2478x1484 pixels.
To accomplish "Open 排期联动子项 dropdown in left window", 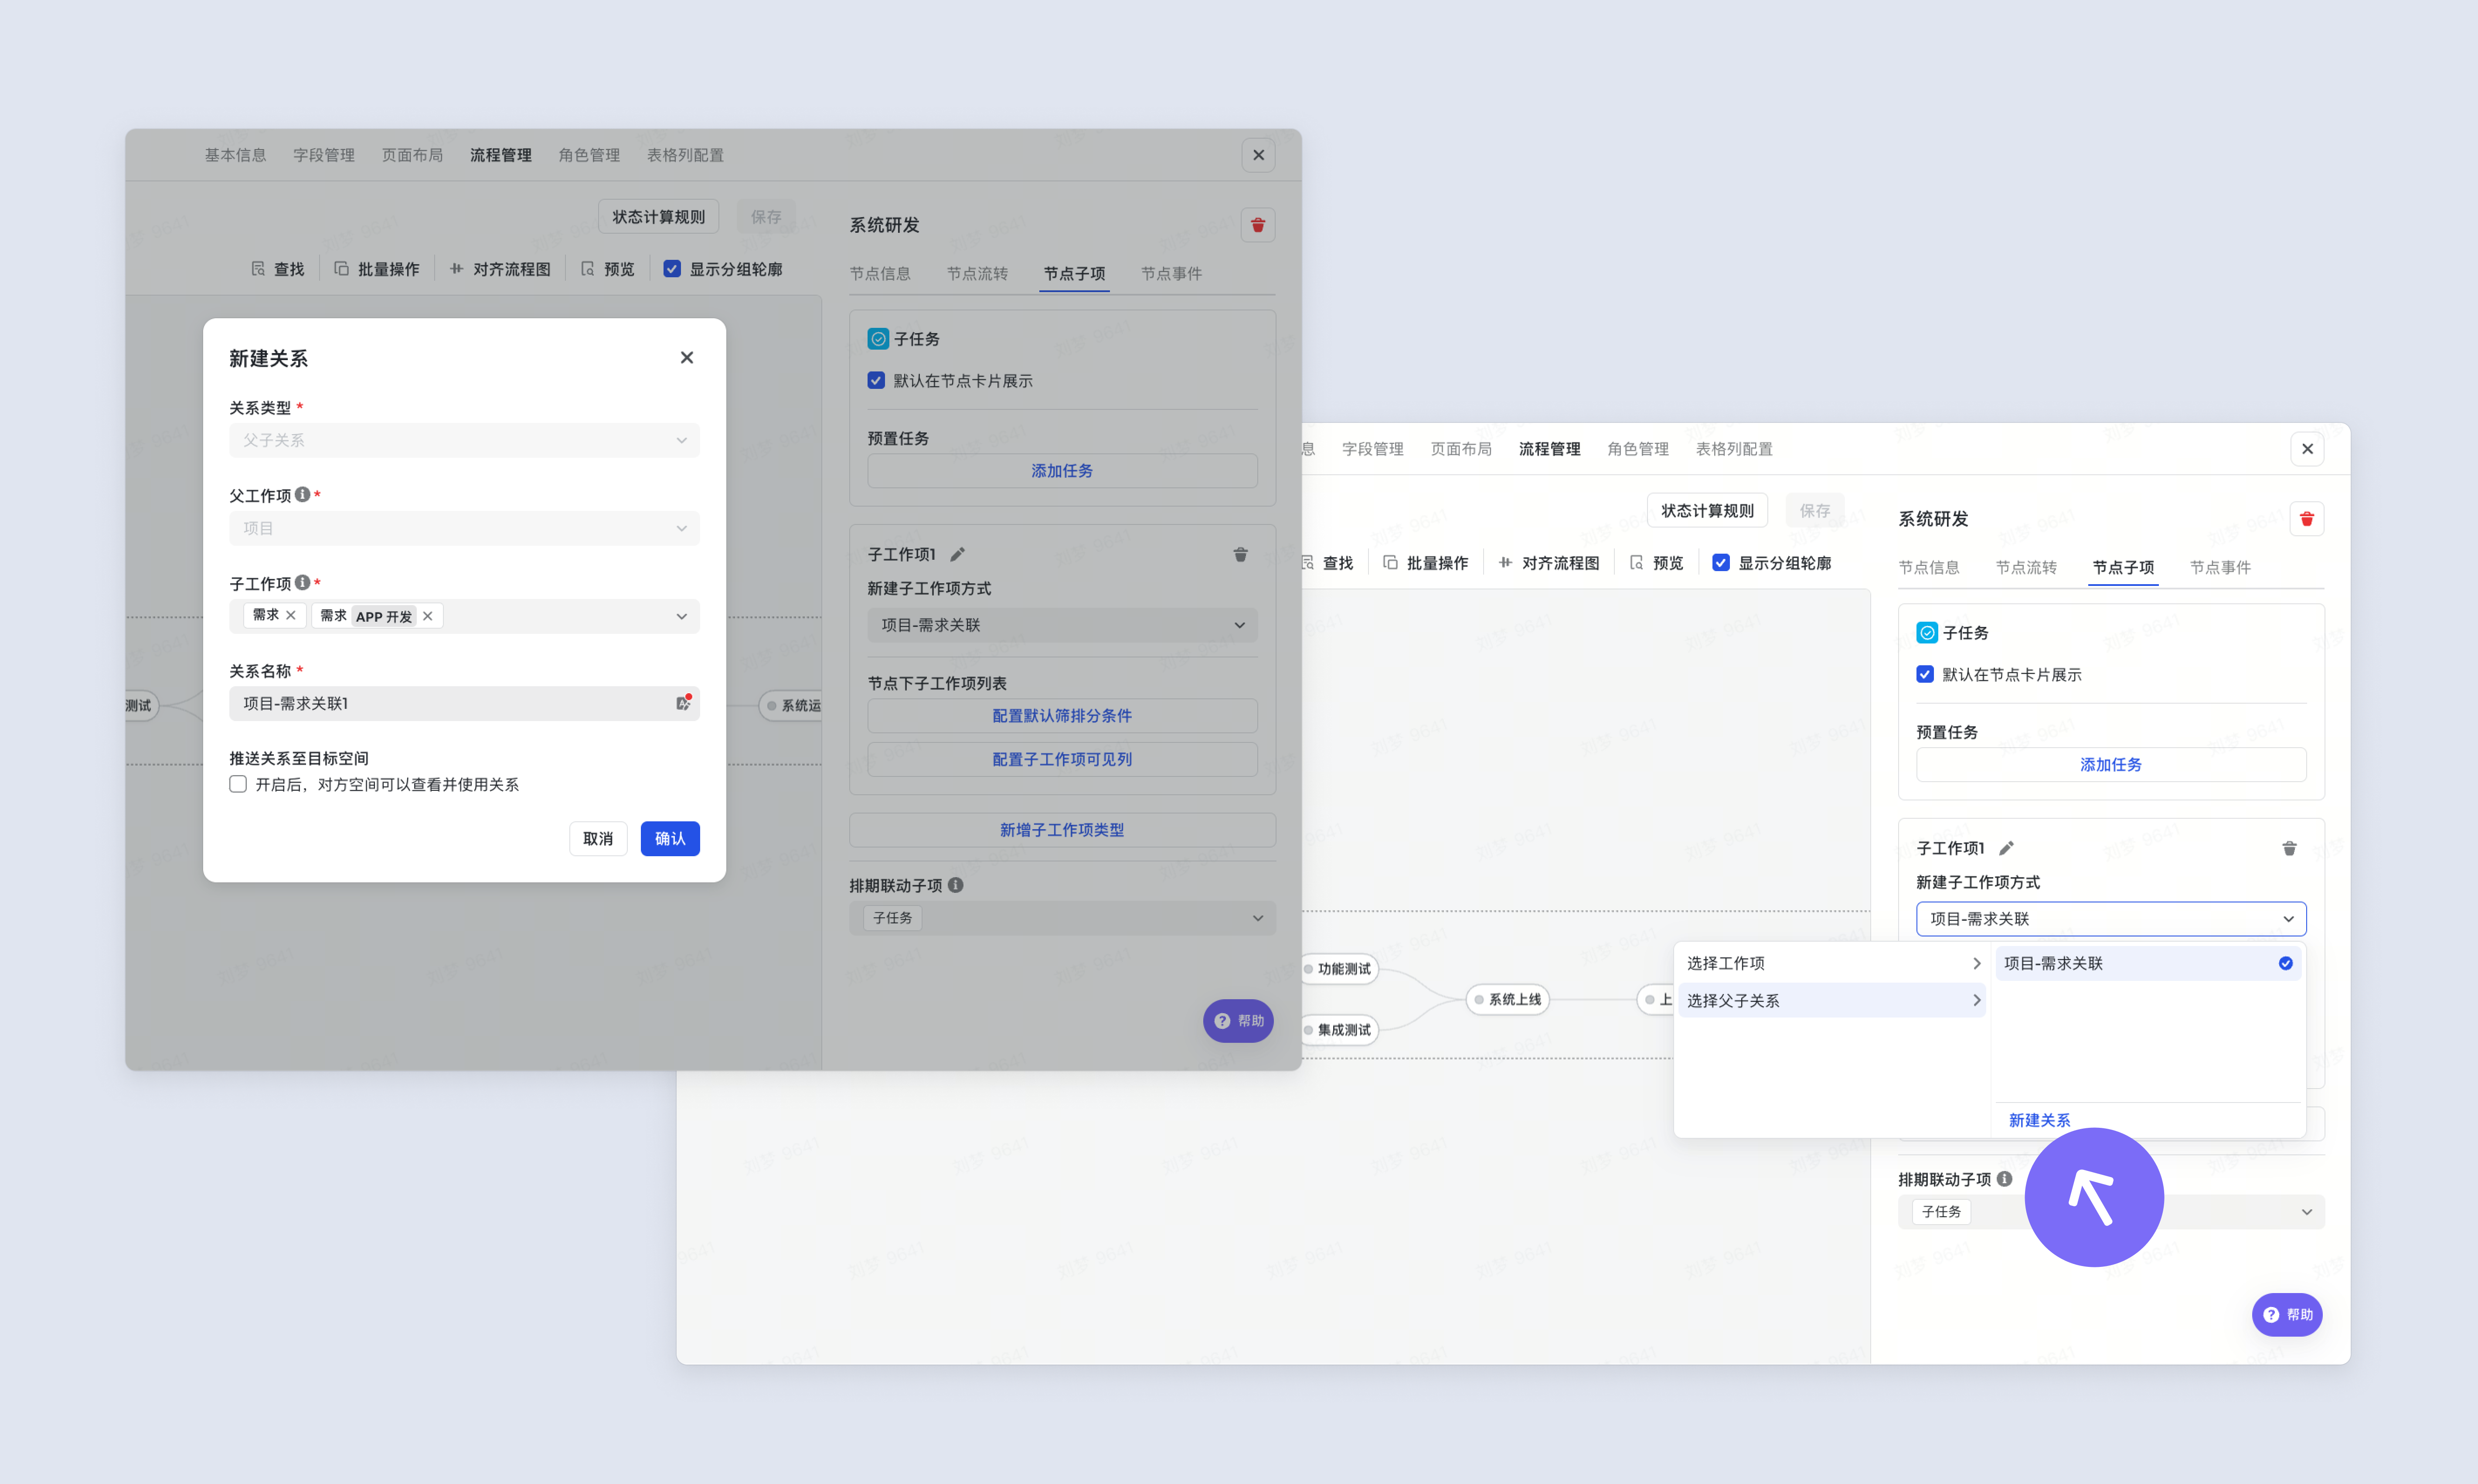I will point(1062,918).
